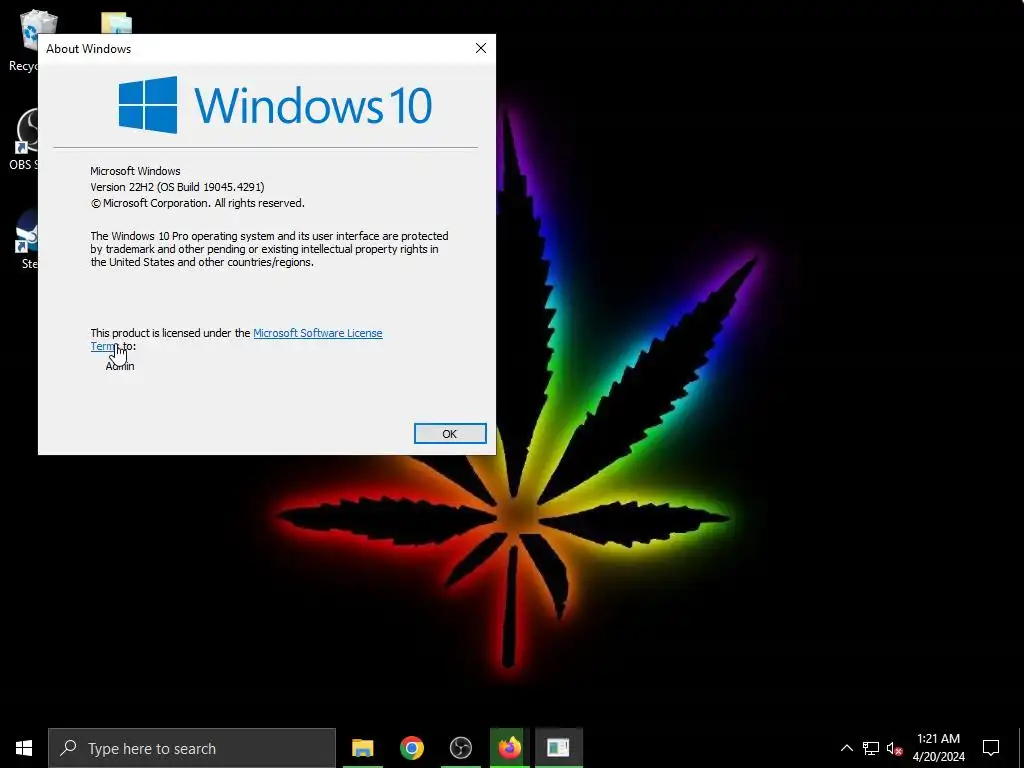This screenshot has width=1024, height=768.
Task: Open the network status tray icon
Action: click(871, 748)
